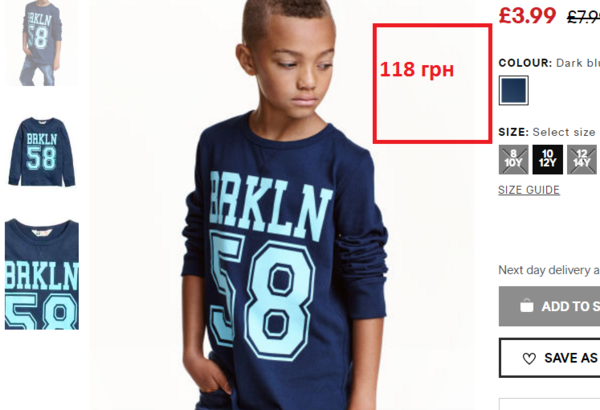Click the shopping bag icon on Add button

tap(527, 305)
